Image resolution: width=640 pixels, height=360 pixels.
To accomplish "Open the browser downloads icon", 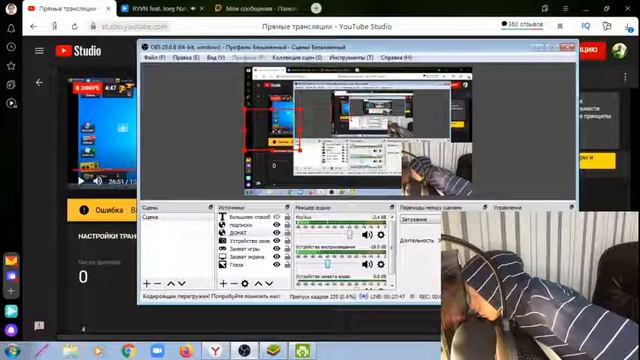I will coord(629,27).
